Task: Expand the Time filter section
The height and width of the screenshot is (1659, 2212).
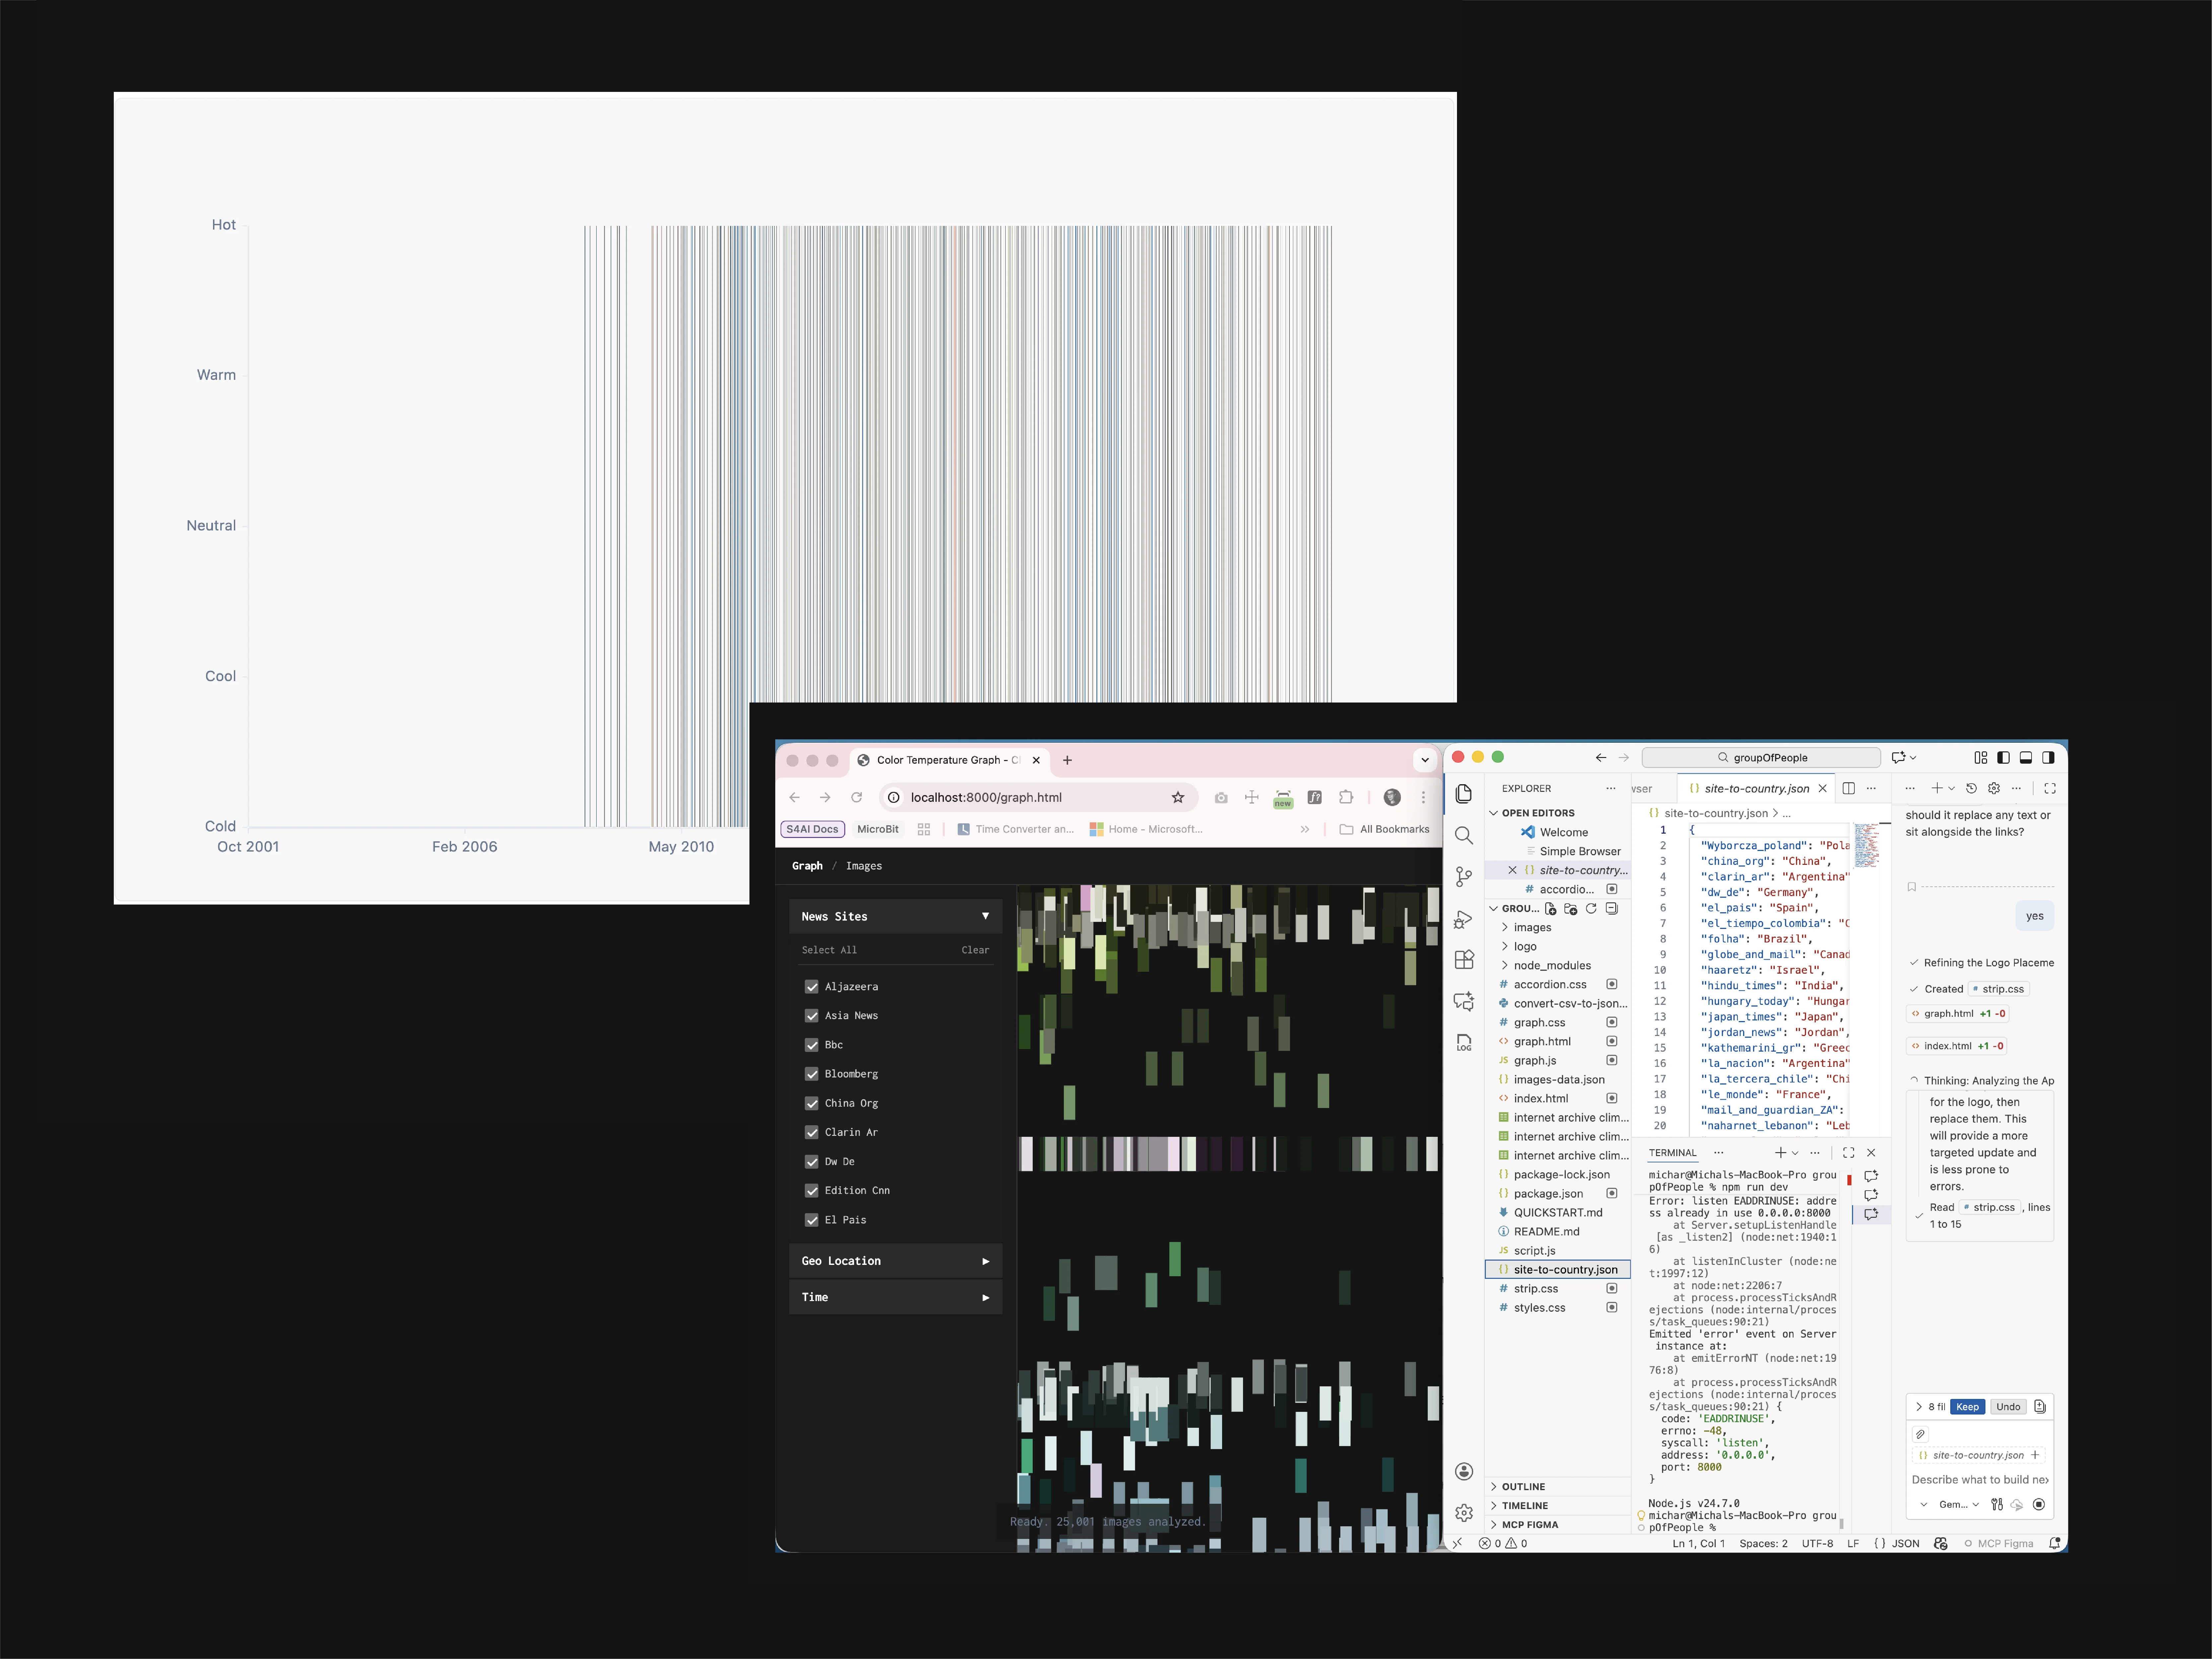Action: click(x=895, y=1297)
